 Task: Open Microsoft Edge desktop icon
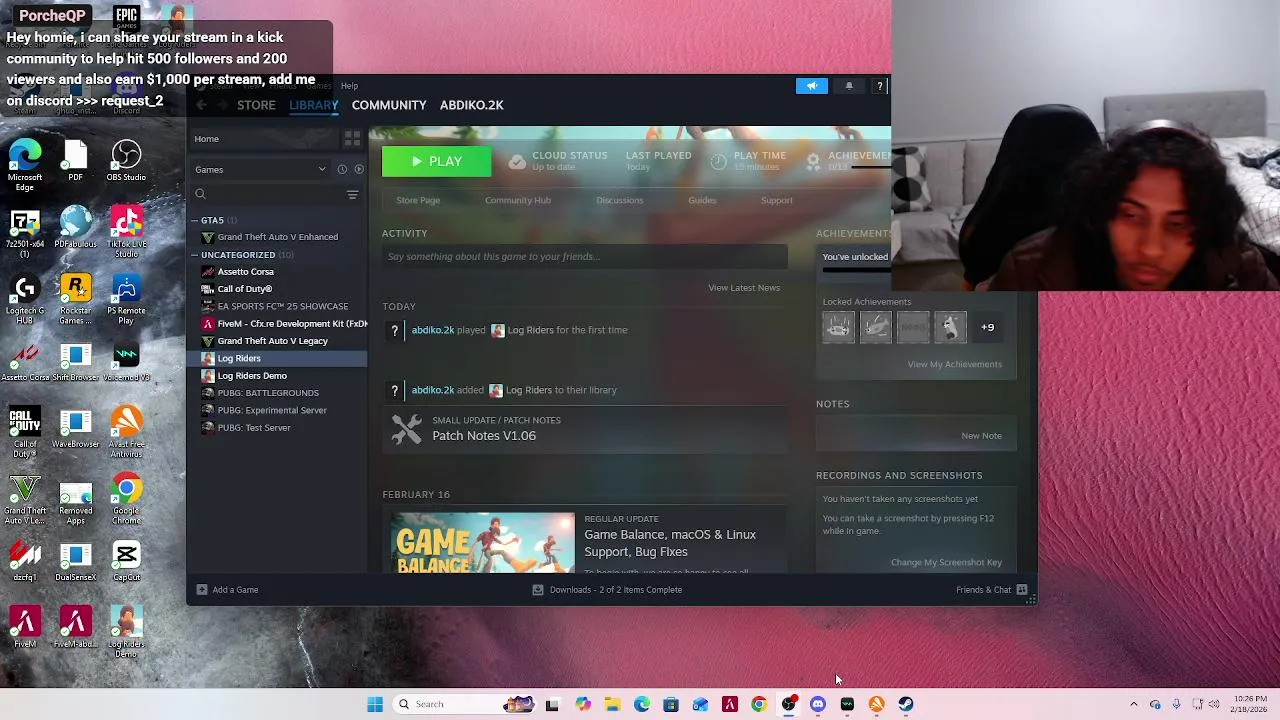pos(25,166)
